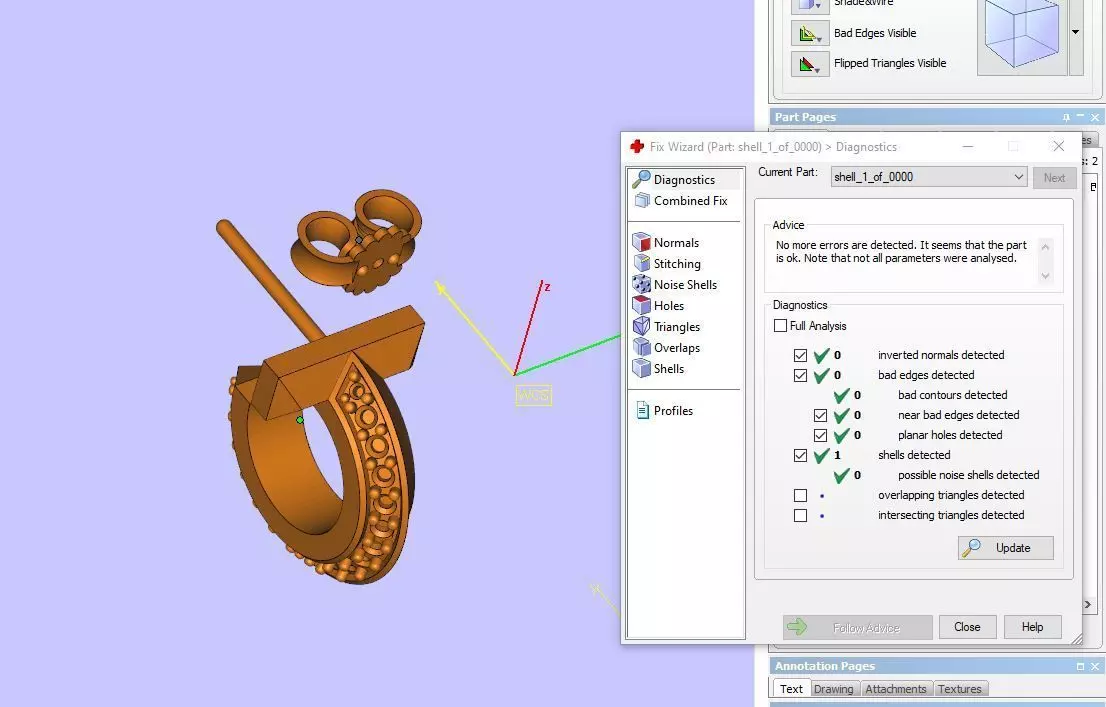Expand the view cube options arrow
Image resolution: width=1106 pixels, height=707 pixels.
[x=1076, y=32]
